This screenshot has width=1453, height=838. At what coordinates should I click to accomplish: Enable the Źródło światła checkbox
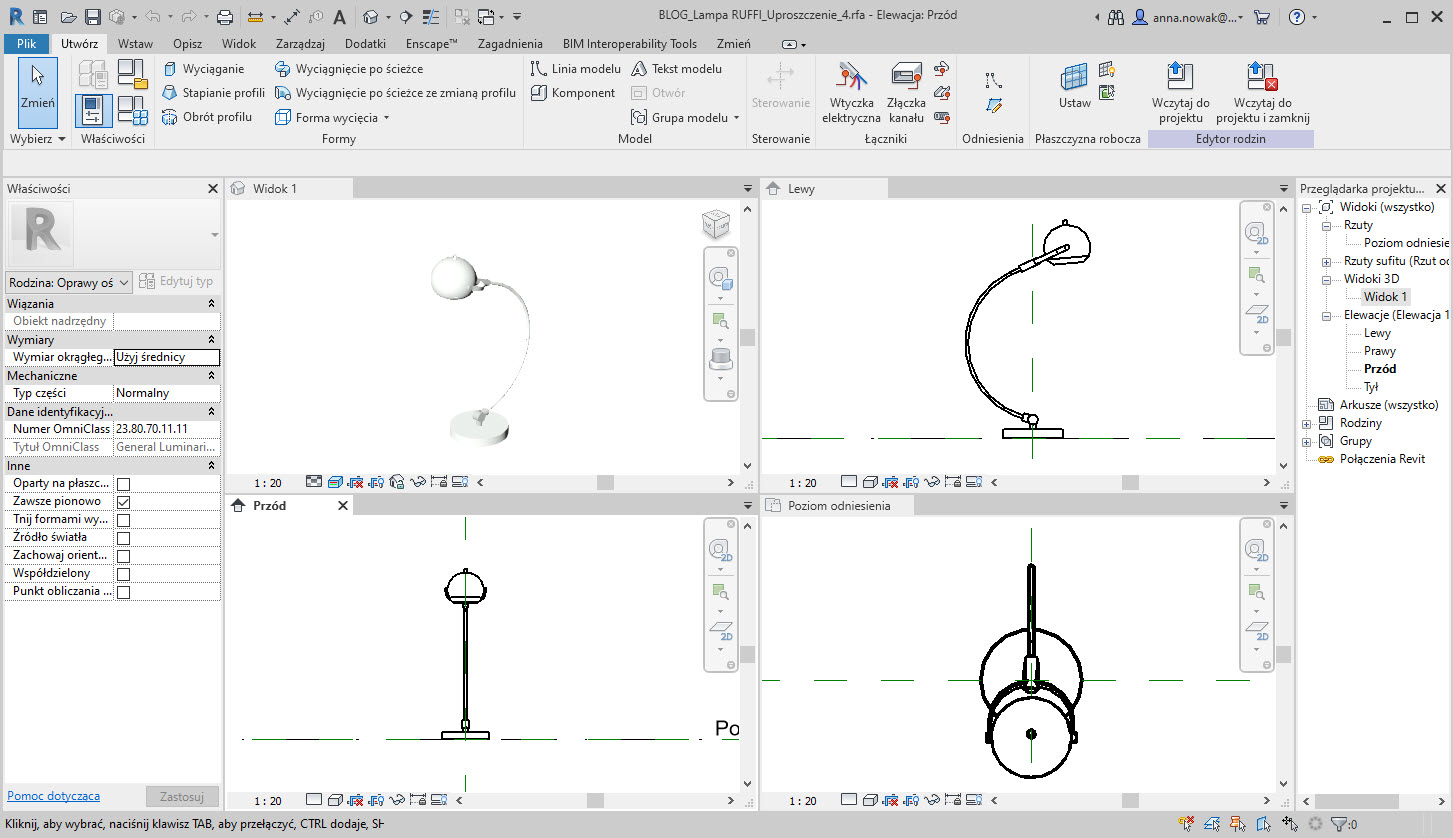tap(124, 538)
